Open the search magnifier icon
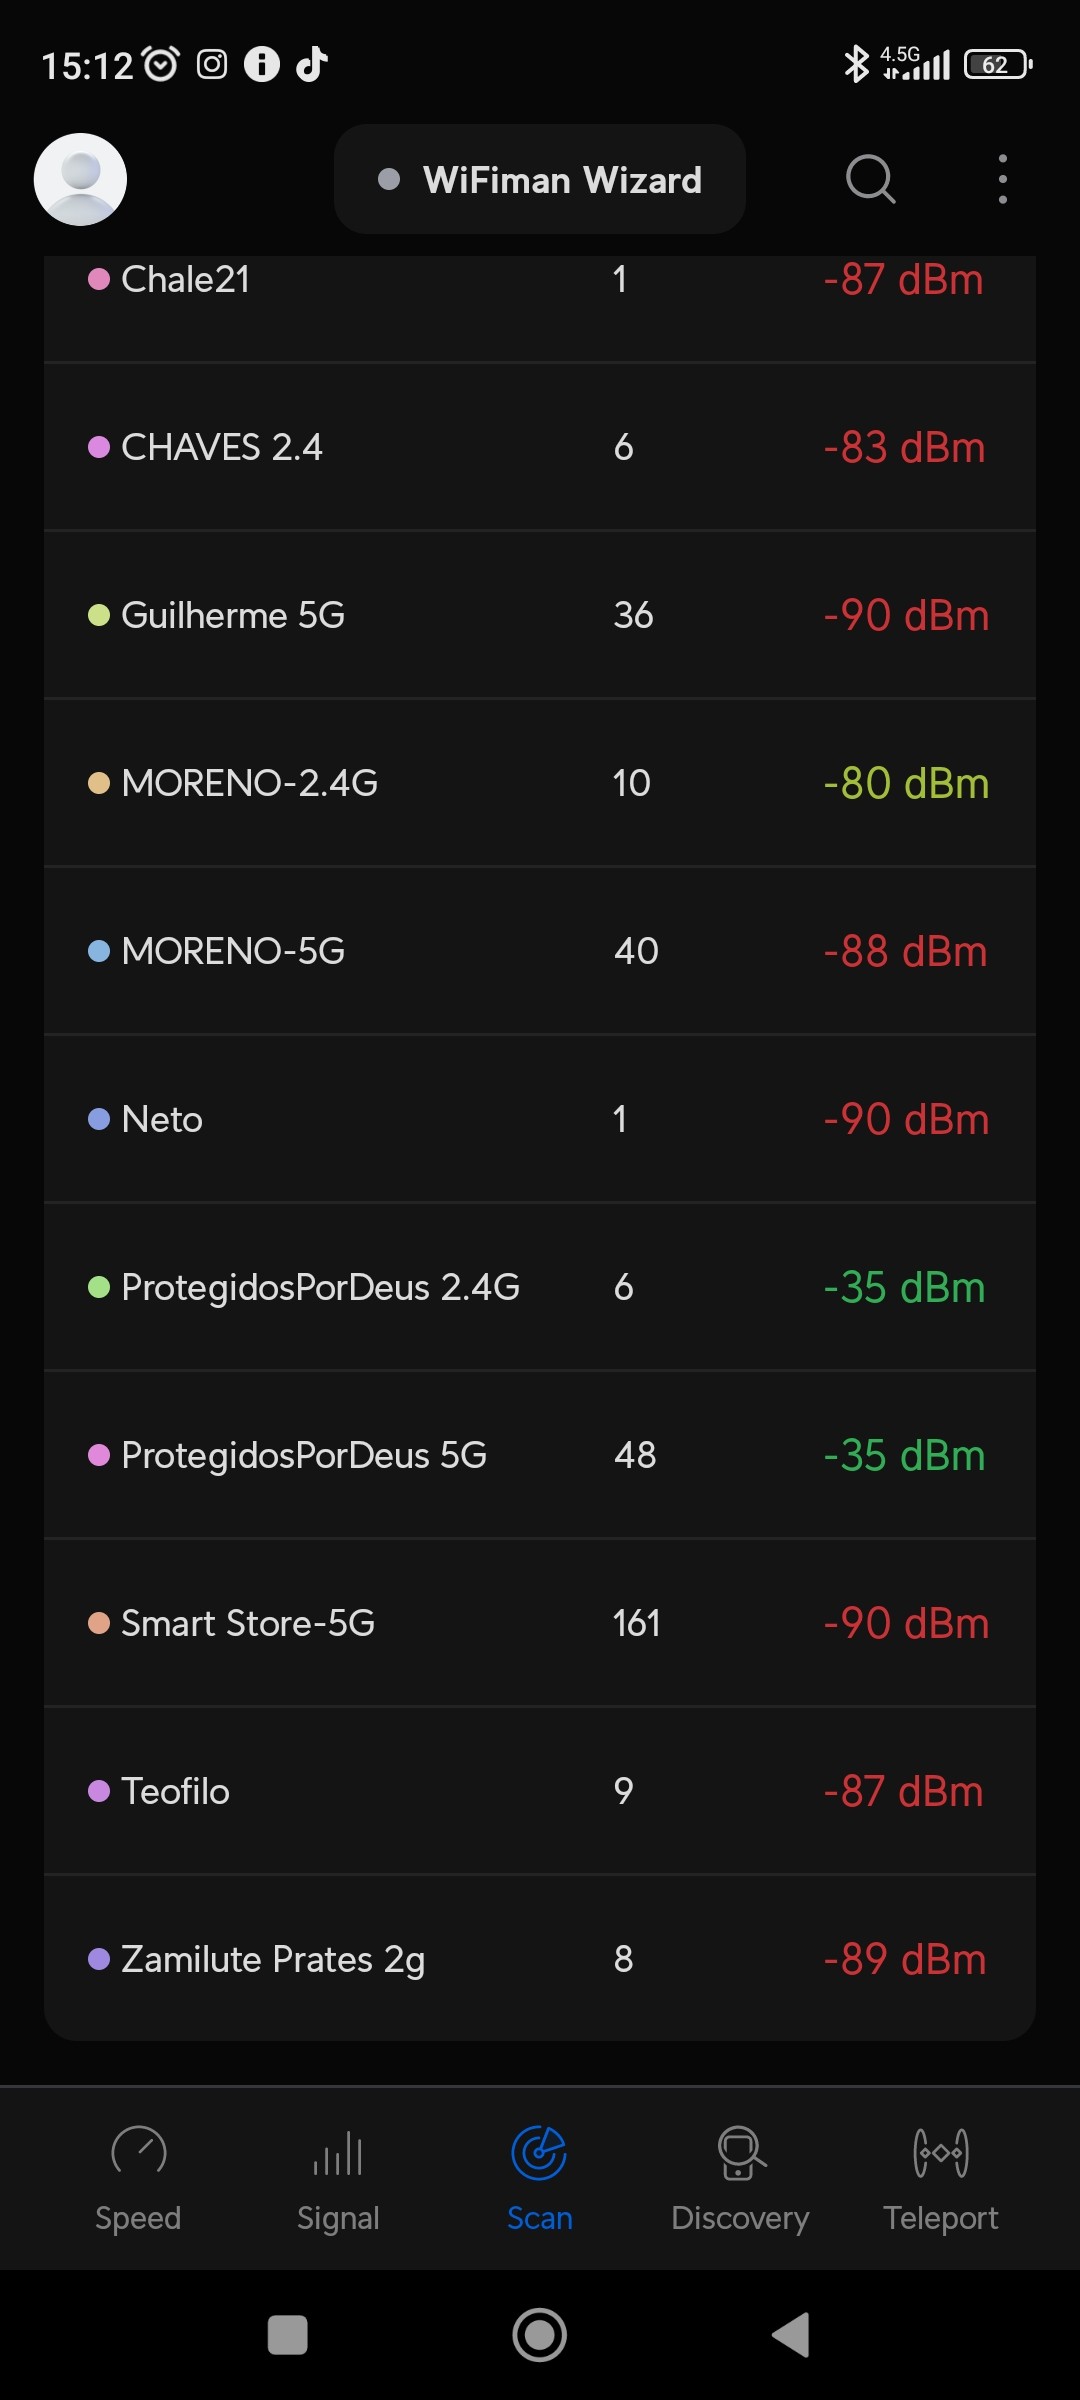Viewport: 1080px width, 2400px height. click(x=870, y=180)
